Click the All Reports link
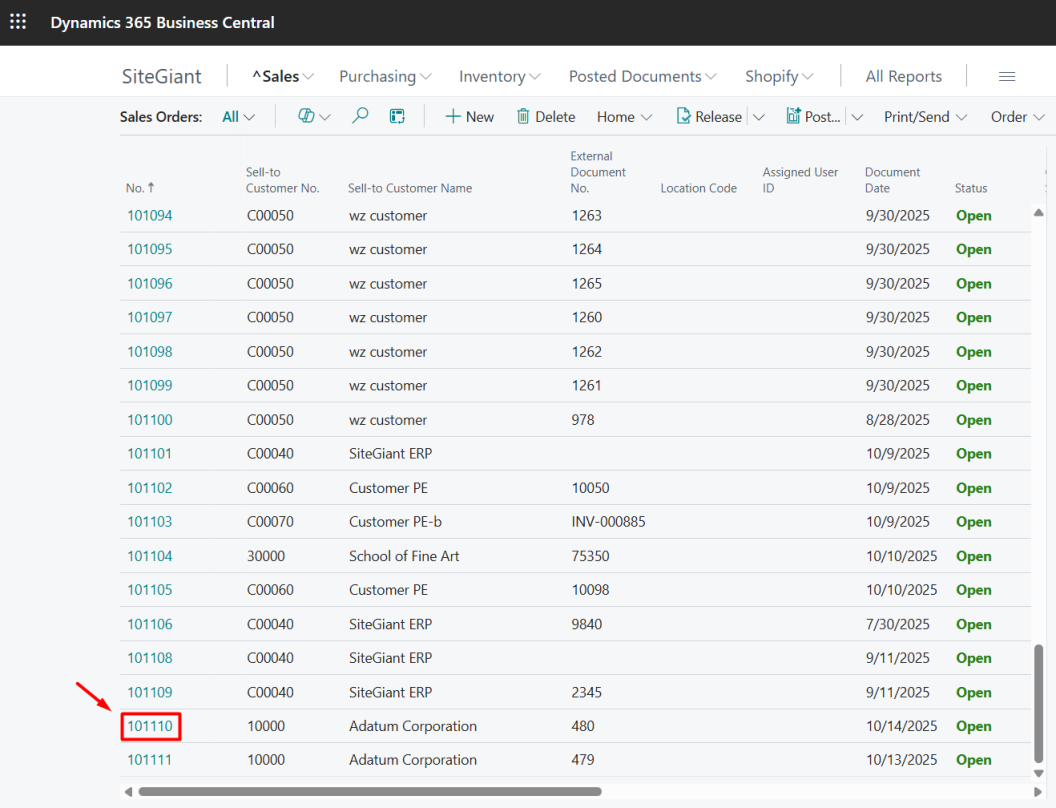The width and height of the screenshot is (1056, 808). tap(903, 77)
